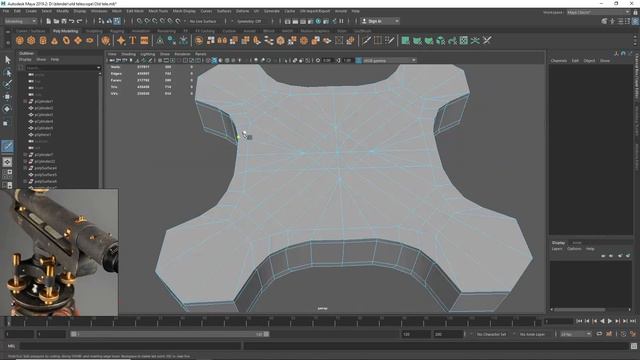This screenshot has width=640, height=360.
Task: Expand the pCylinder1 node in the Outliner
Action: point(25,101)
